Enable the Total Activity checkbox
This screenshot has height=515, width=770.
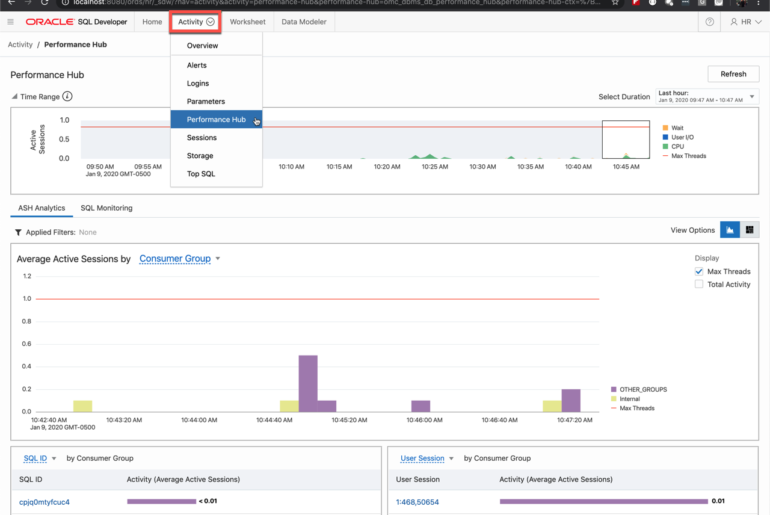(x=699, y=284)
